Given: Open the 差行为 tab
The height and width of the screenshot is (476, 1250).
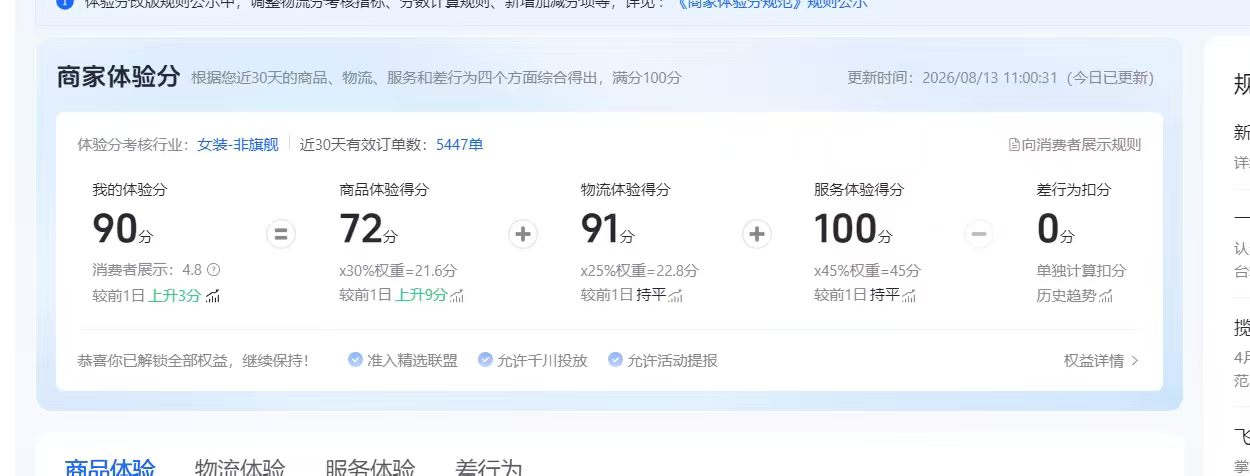Looking at the screenshot, I should (489, 468).
